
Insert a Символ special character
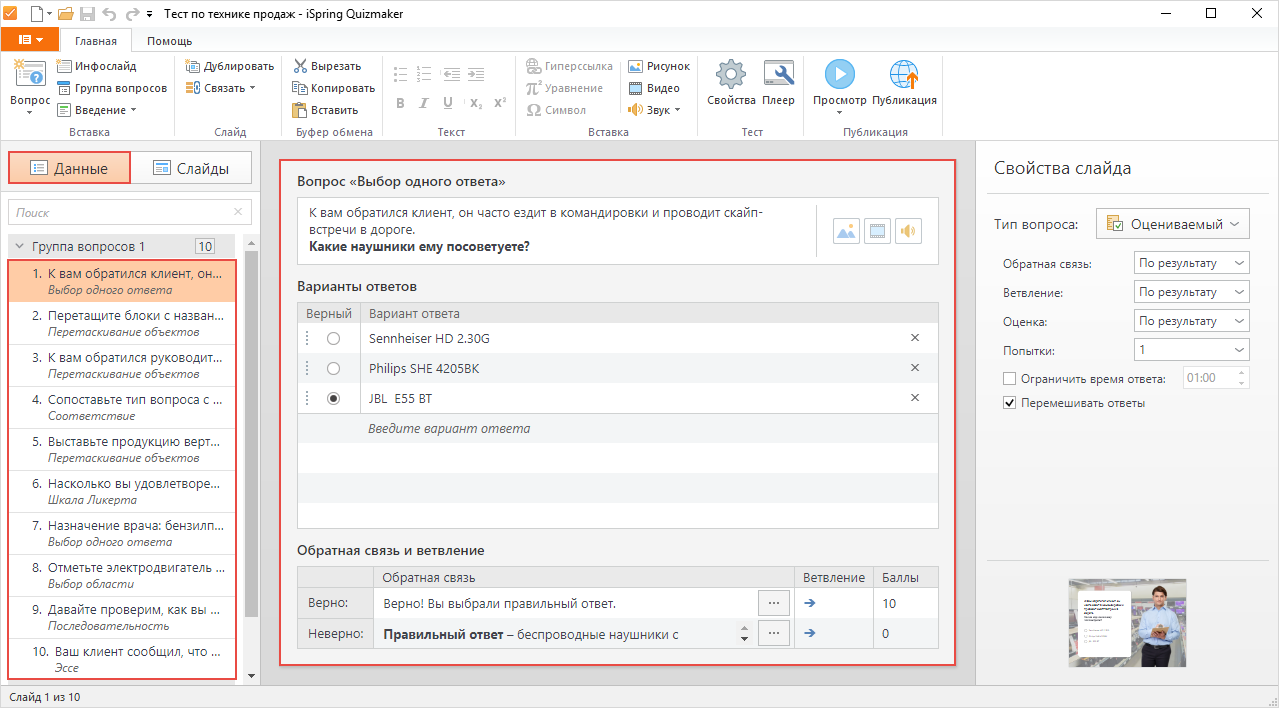[x=556, y=110]
